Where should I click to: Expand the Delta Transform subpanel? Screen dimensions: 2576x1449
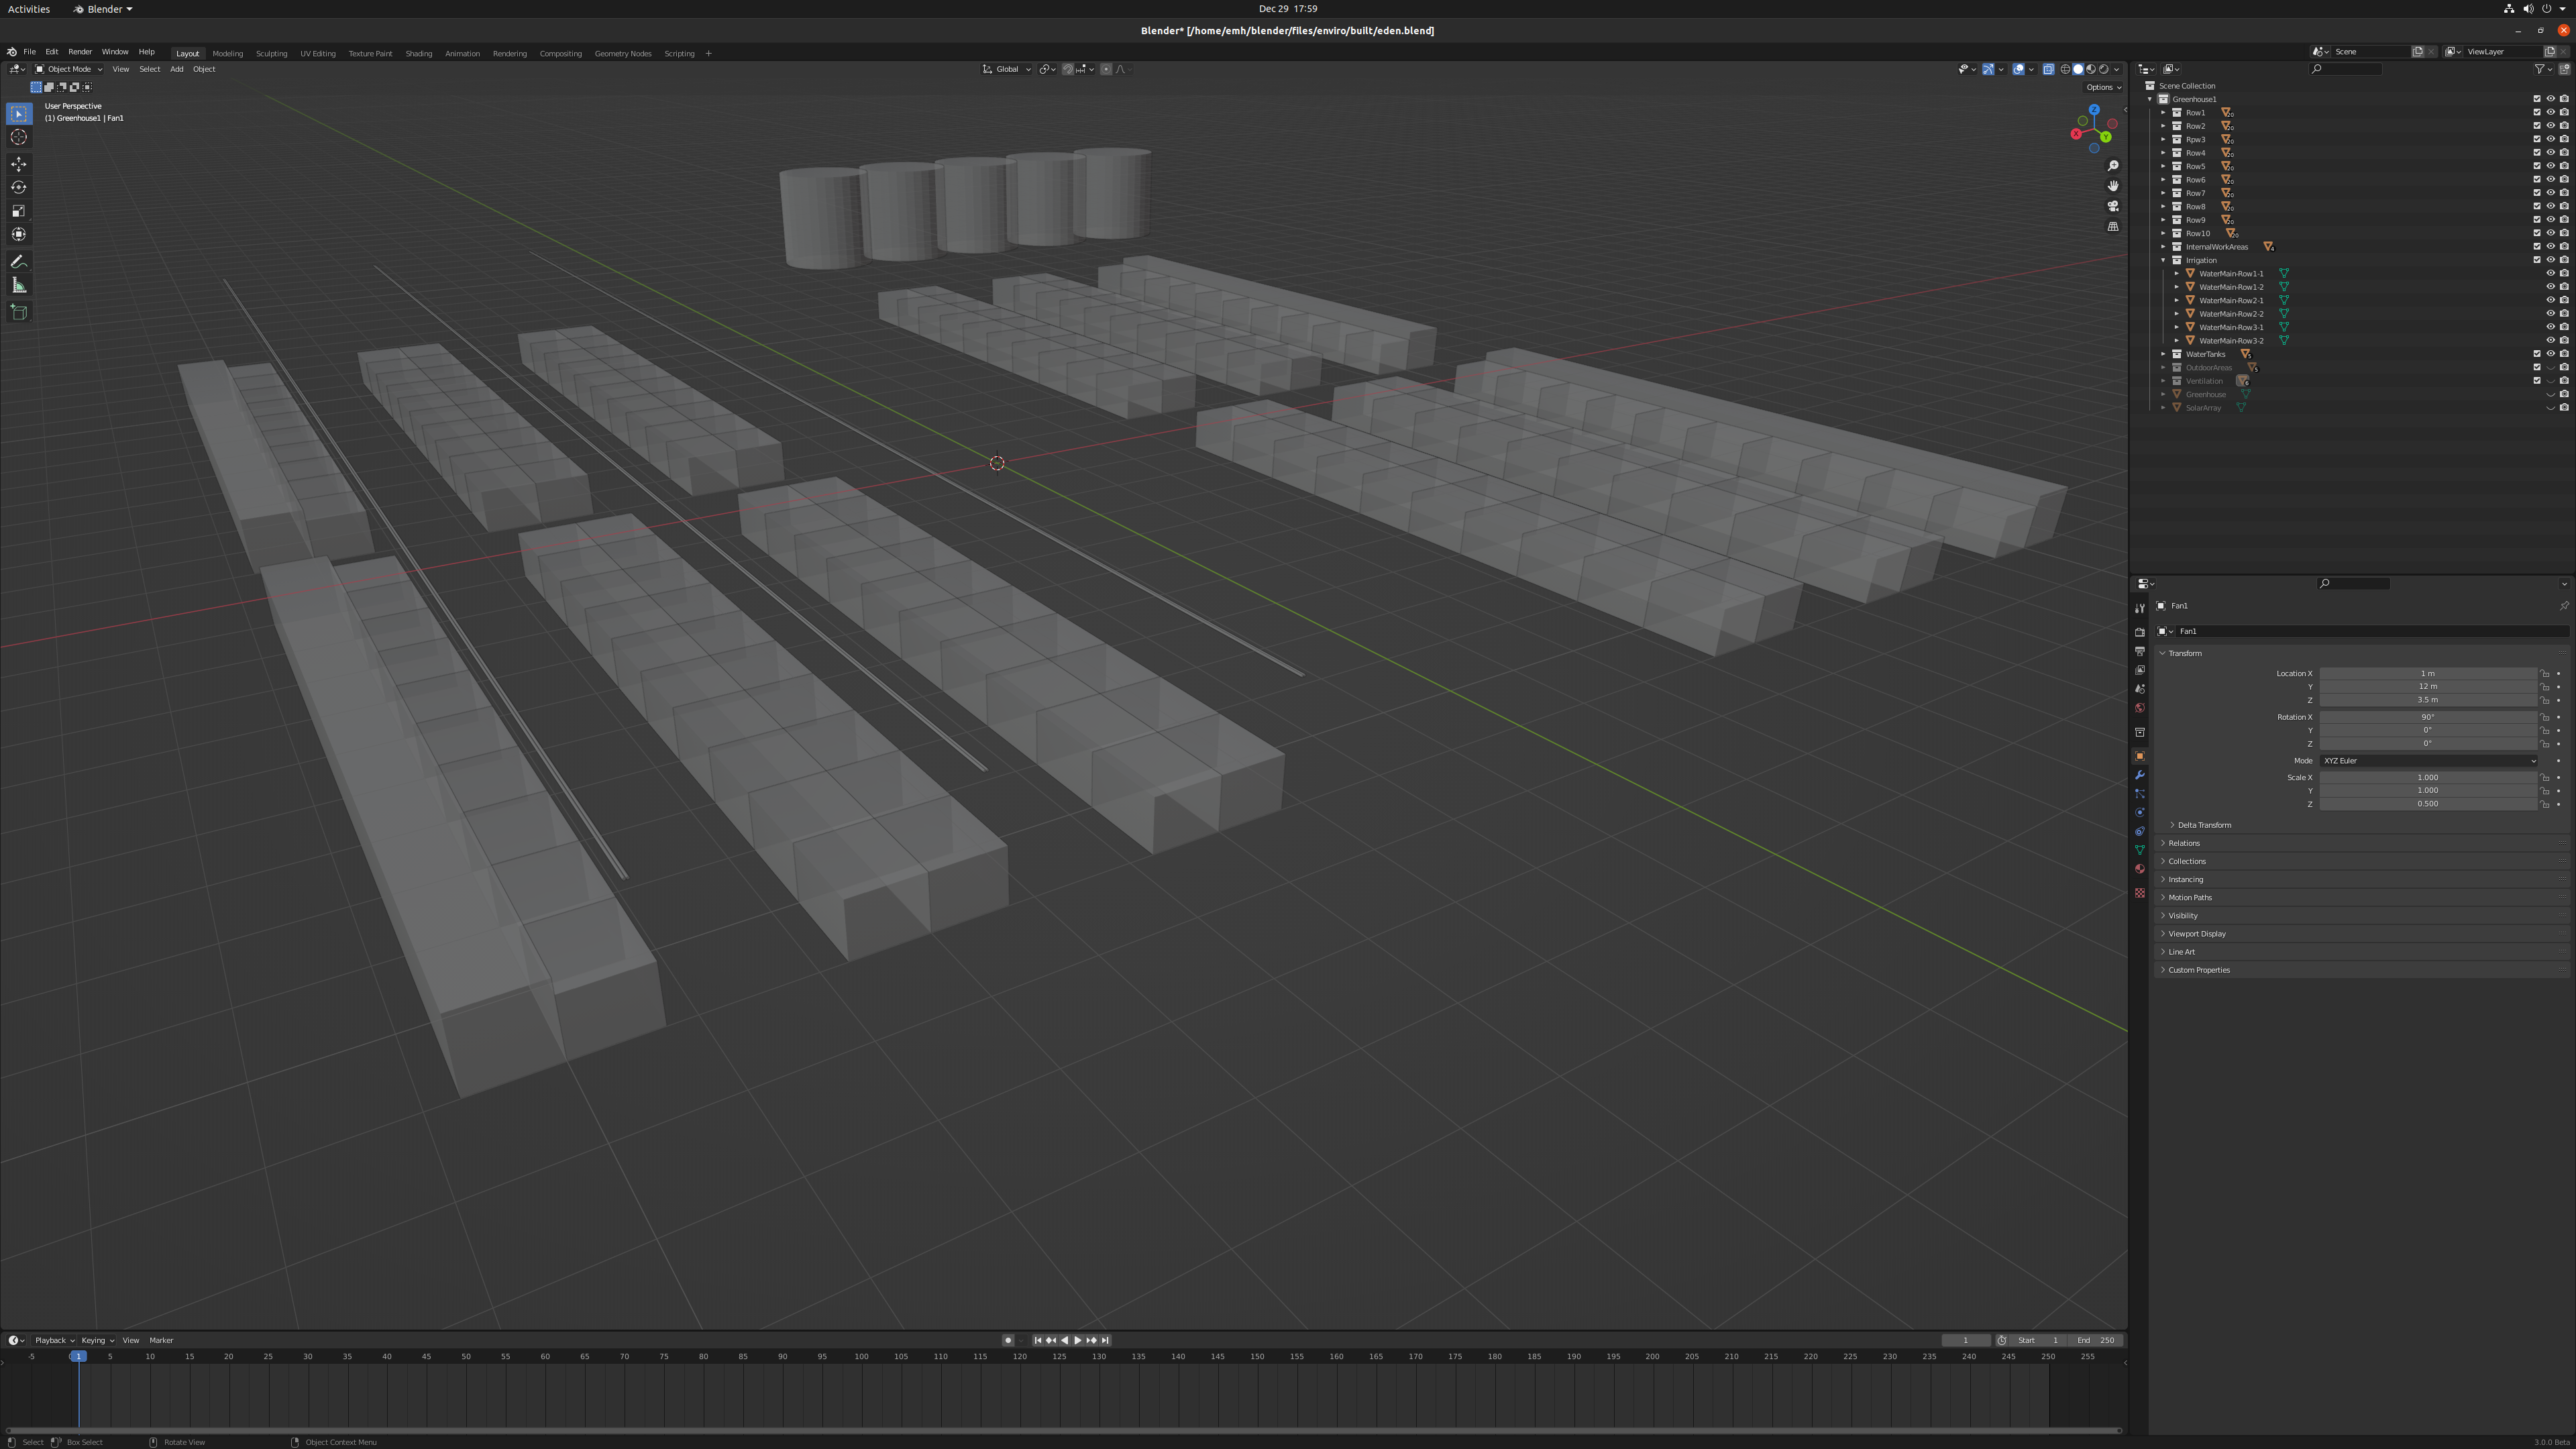coord(2204,825)
